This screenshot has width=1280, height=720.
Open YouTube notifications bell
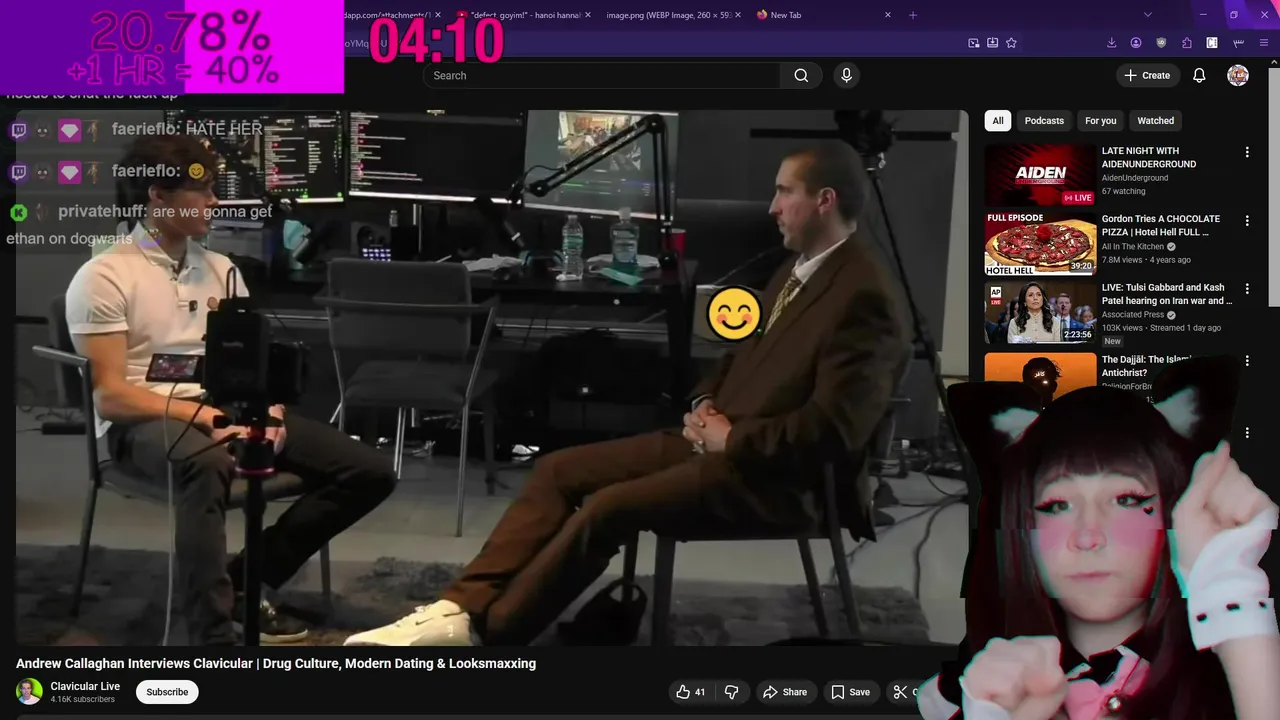point(1199,75)
